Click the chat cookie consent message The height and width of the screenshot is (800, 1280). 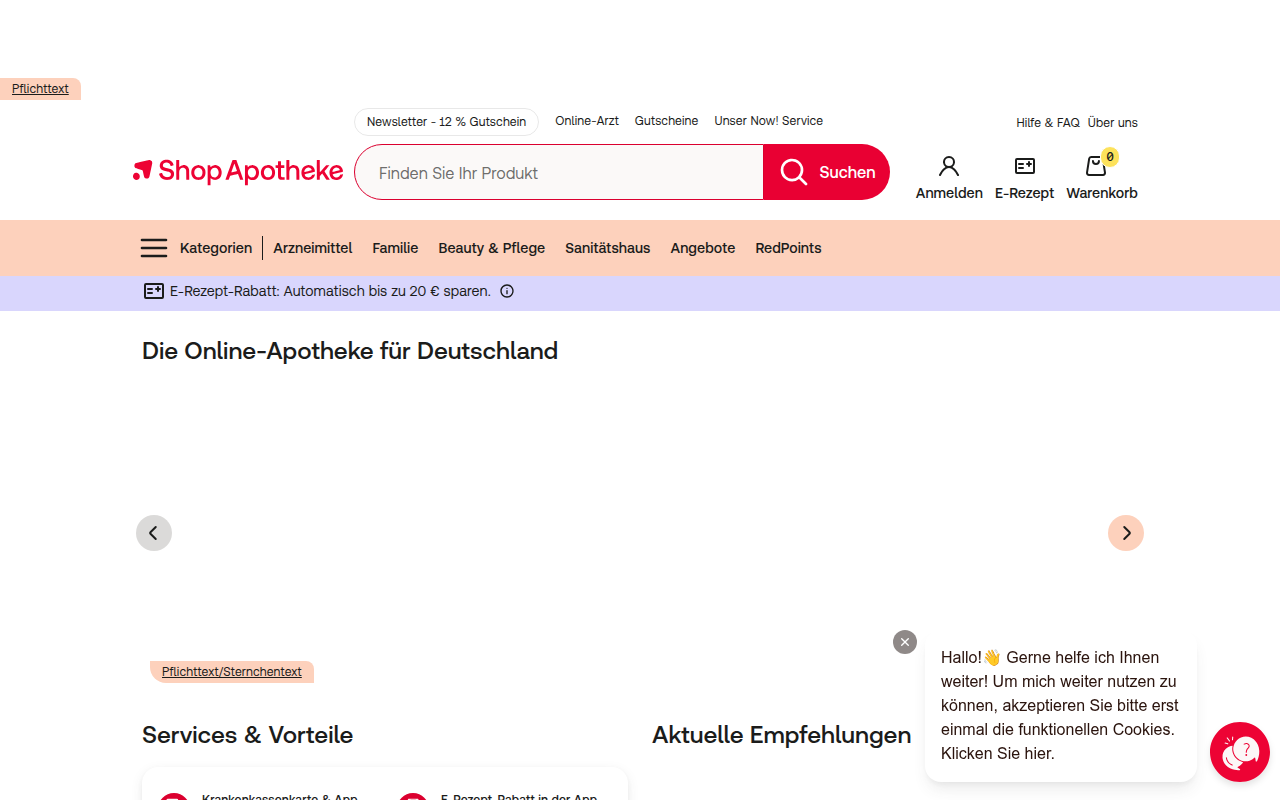pos(1060,706)
